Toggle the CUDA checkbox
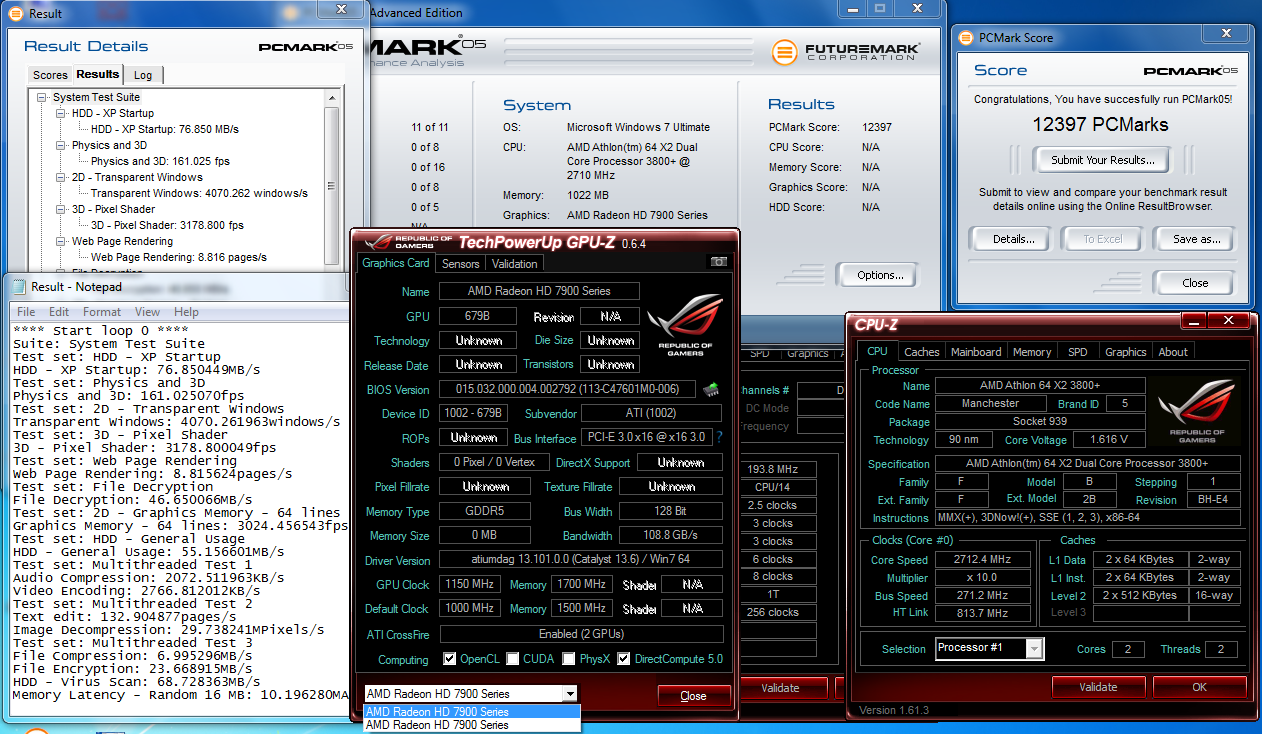The image size is (1262, 734). (x=513, y=659)
